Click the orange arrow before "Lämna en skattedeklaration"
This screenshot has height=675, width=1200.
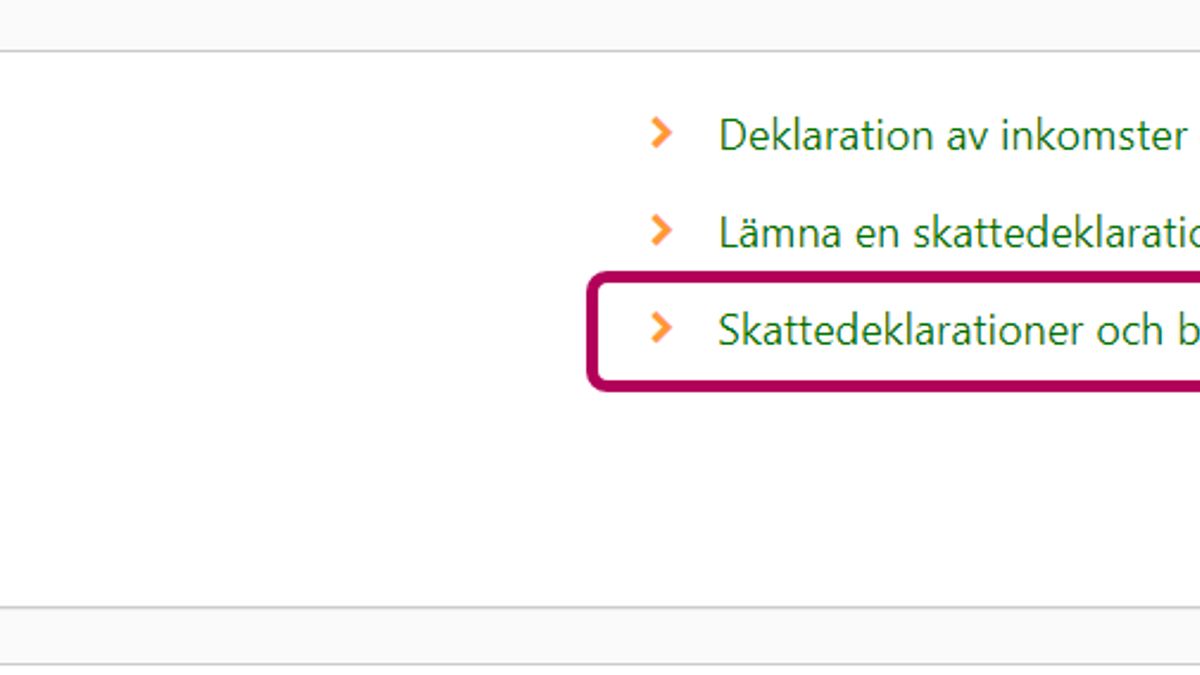point(660,231)
